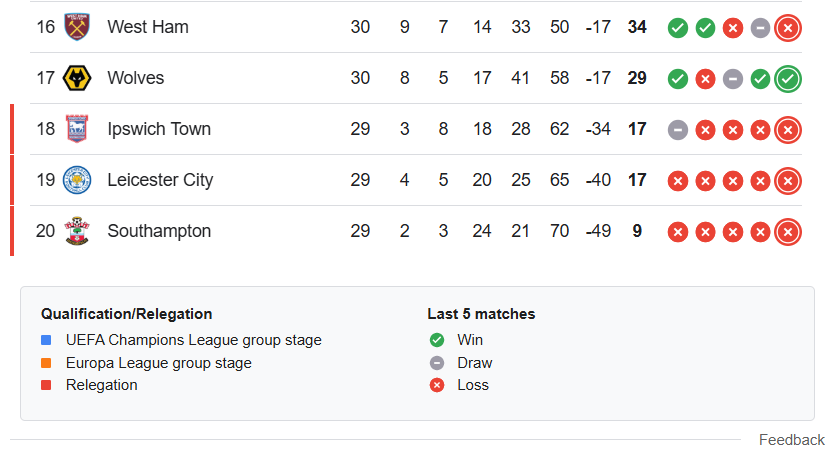
Task: Open the Leicester City team link
Action: tap(160, 180)
